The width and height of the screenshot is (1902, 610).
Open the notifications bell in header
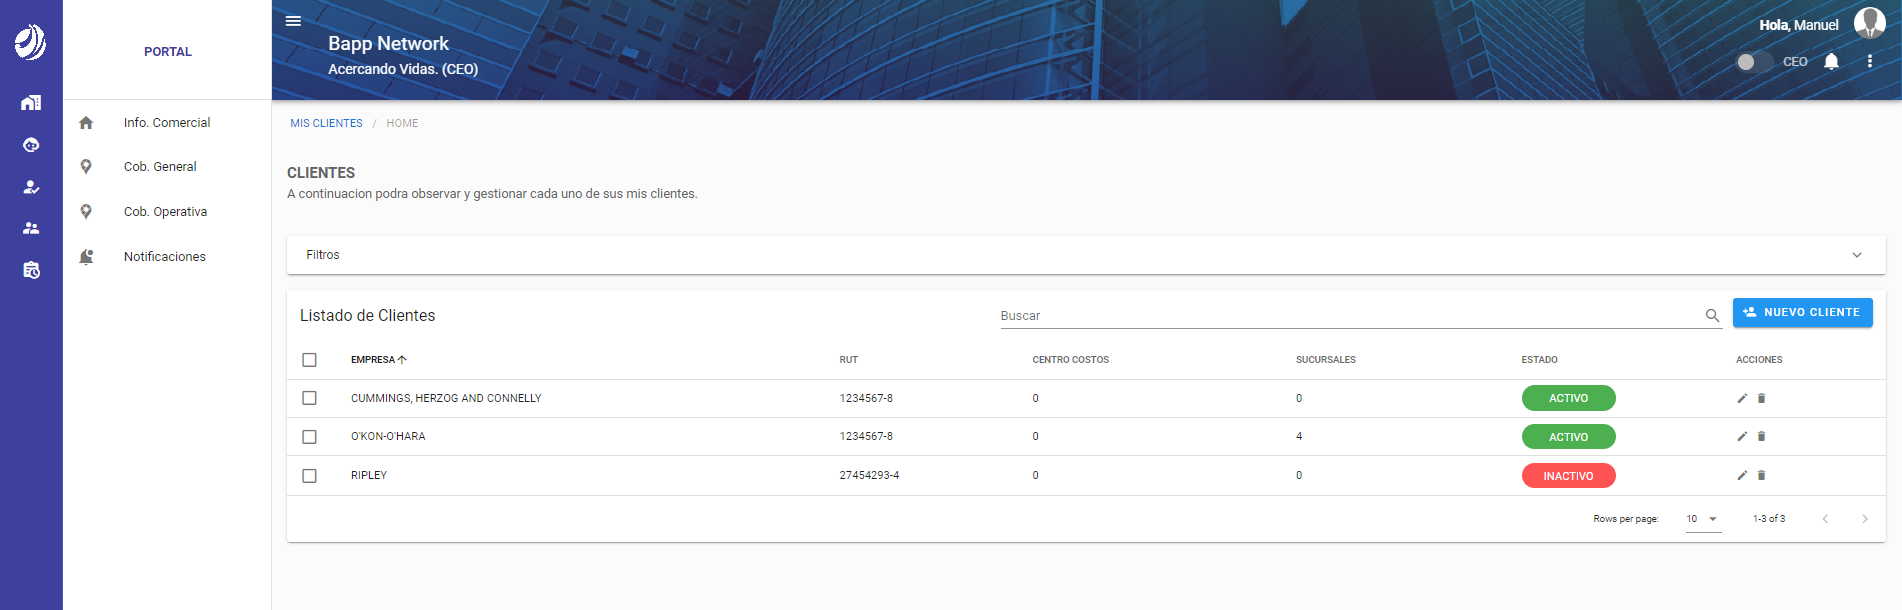[x=1831, y=62]
